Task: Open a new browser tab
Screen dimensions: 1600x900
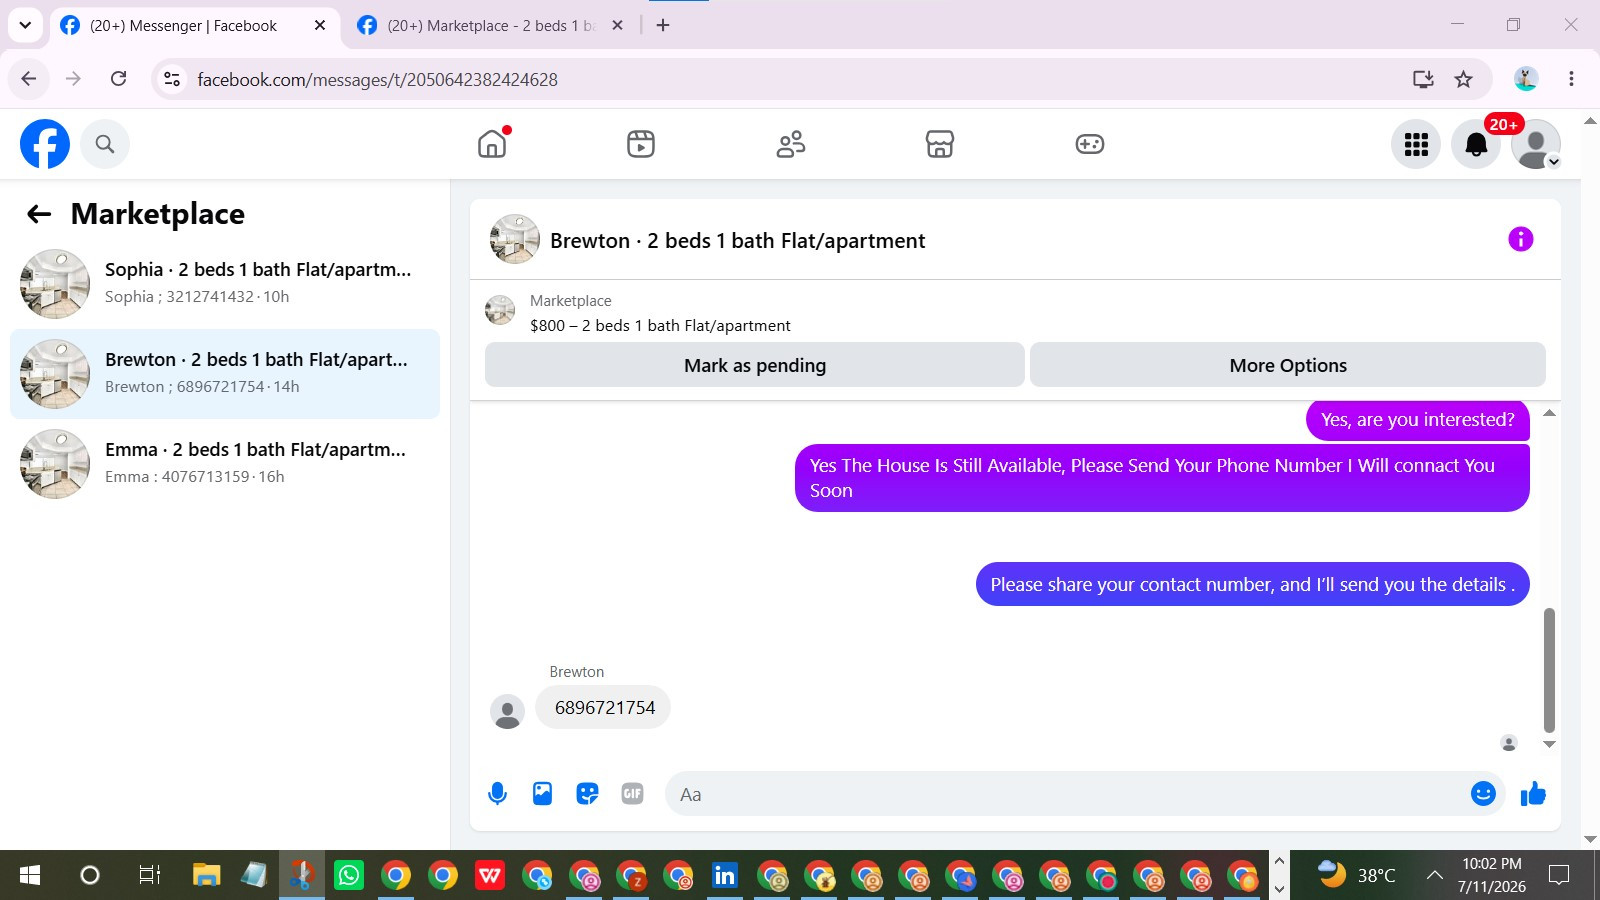Action: point(663,26)
